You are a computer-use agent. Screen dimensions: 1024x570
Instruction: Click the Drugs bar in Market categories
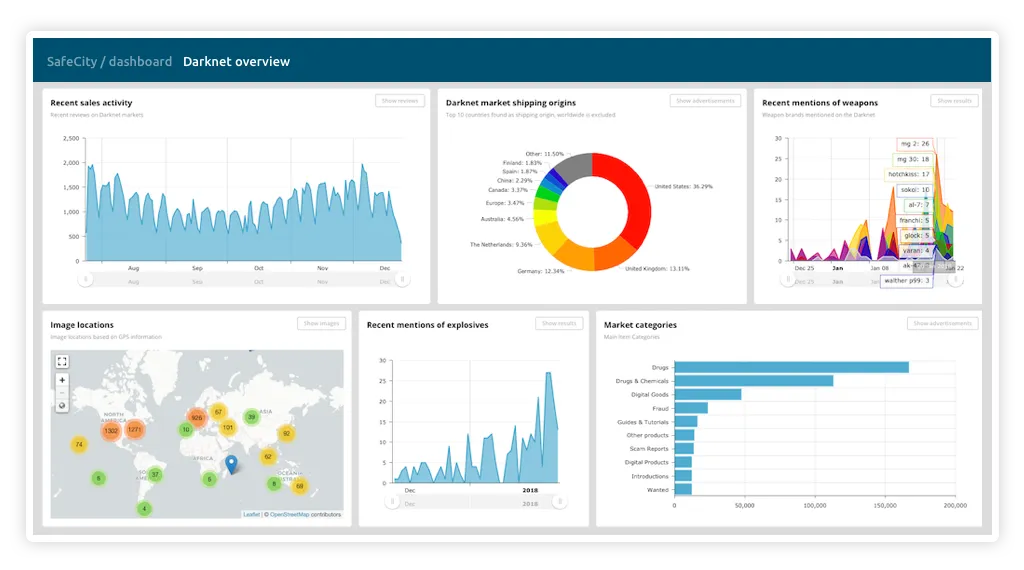pos(792,368)
